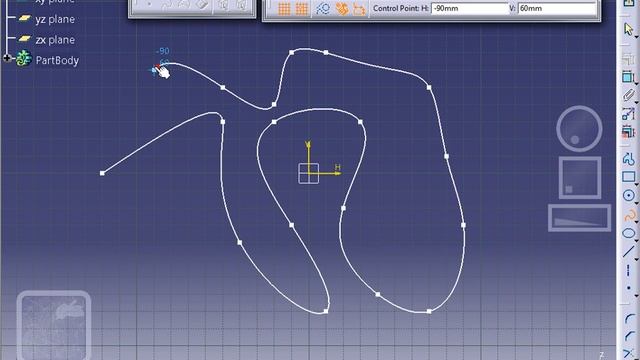This screenshot has height=360, width=640.
Task: Click the Corner fillet tool
Action: point(629,318)
